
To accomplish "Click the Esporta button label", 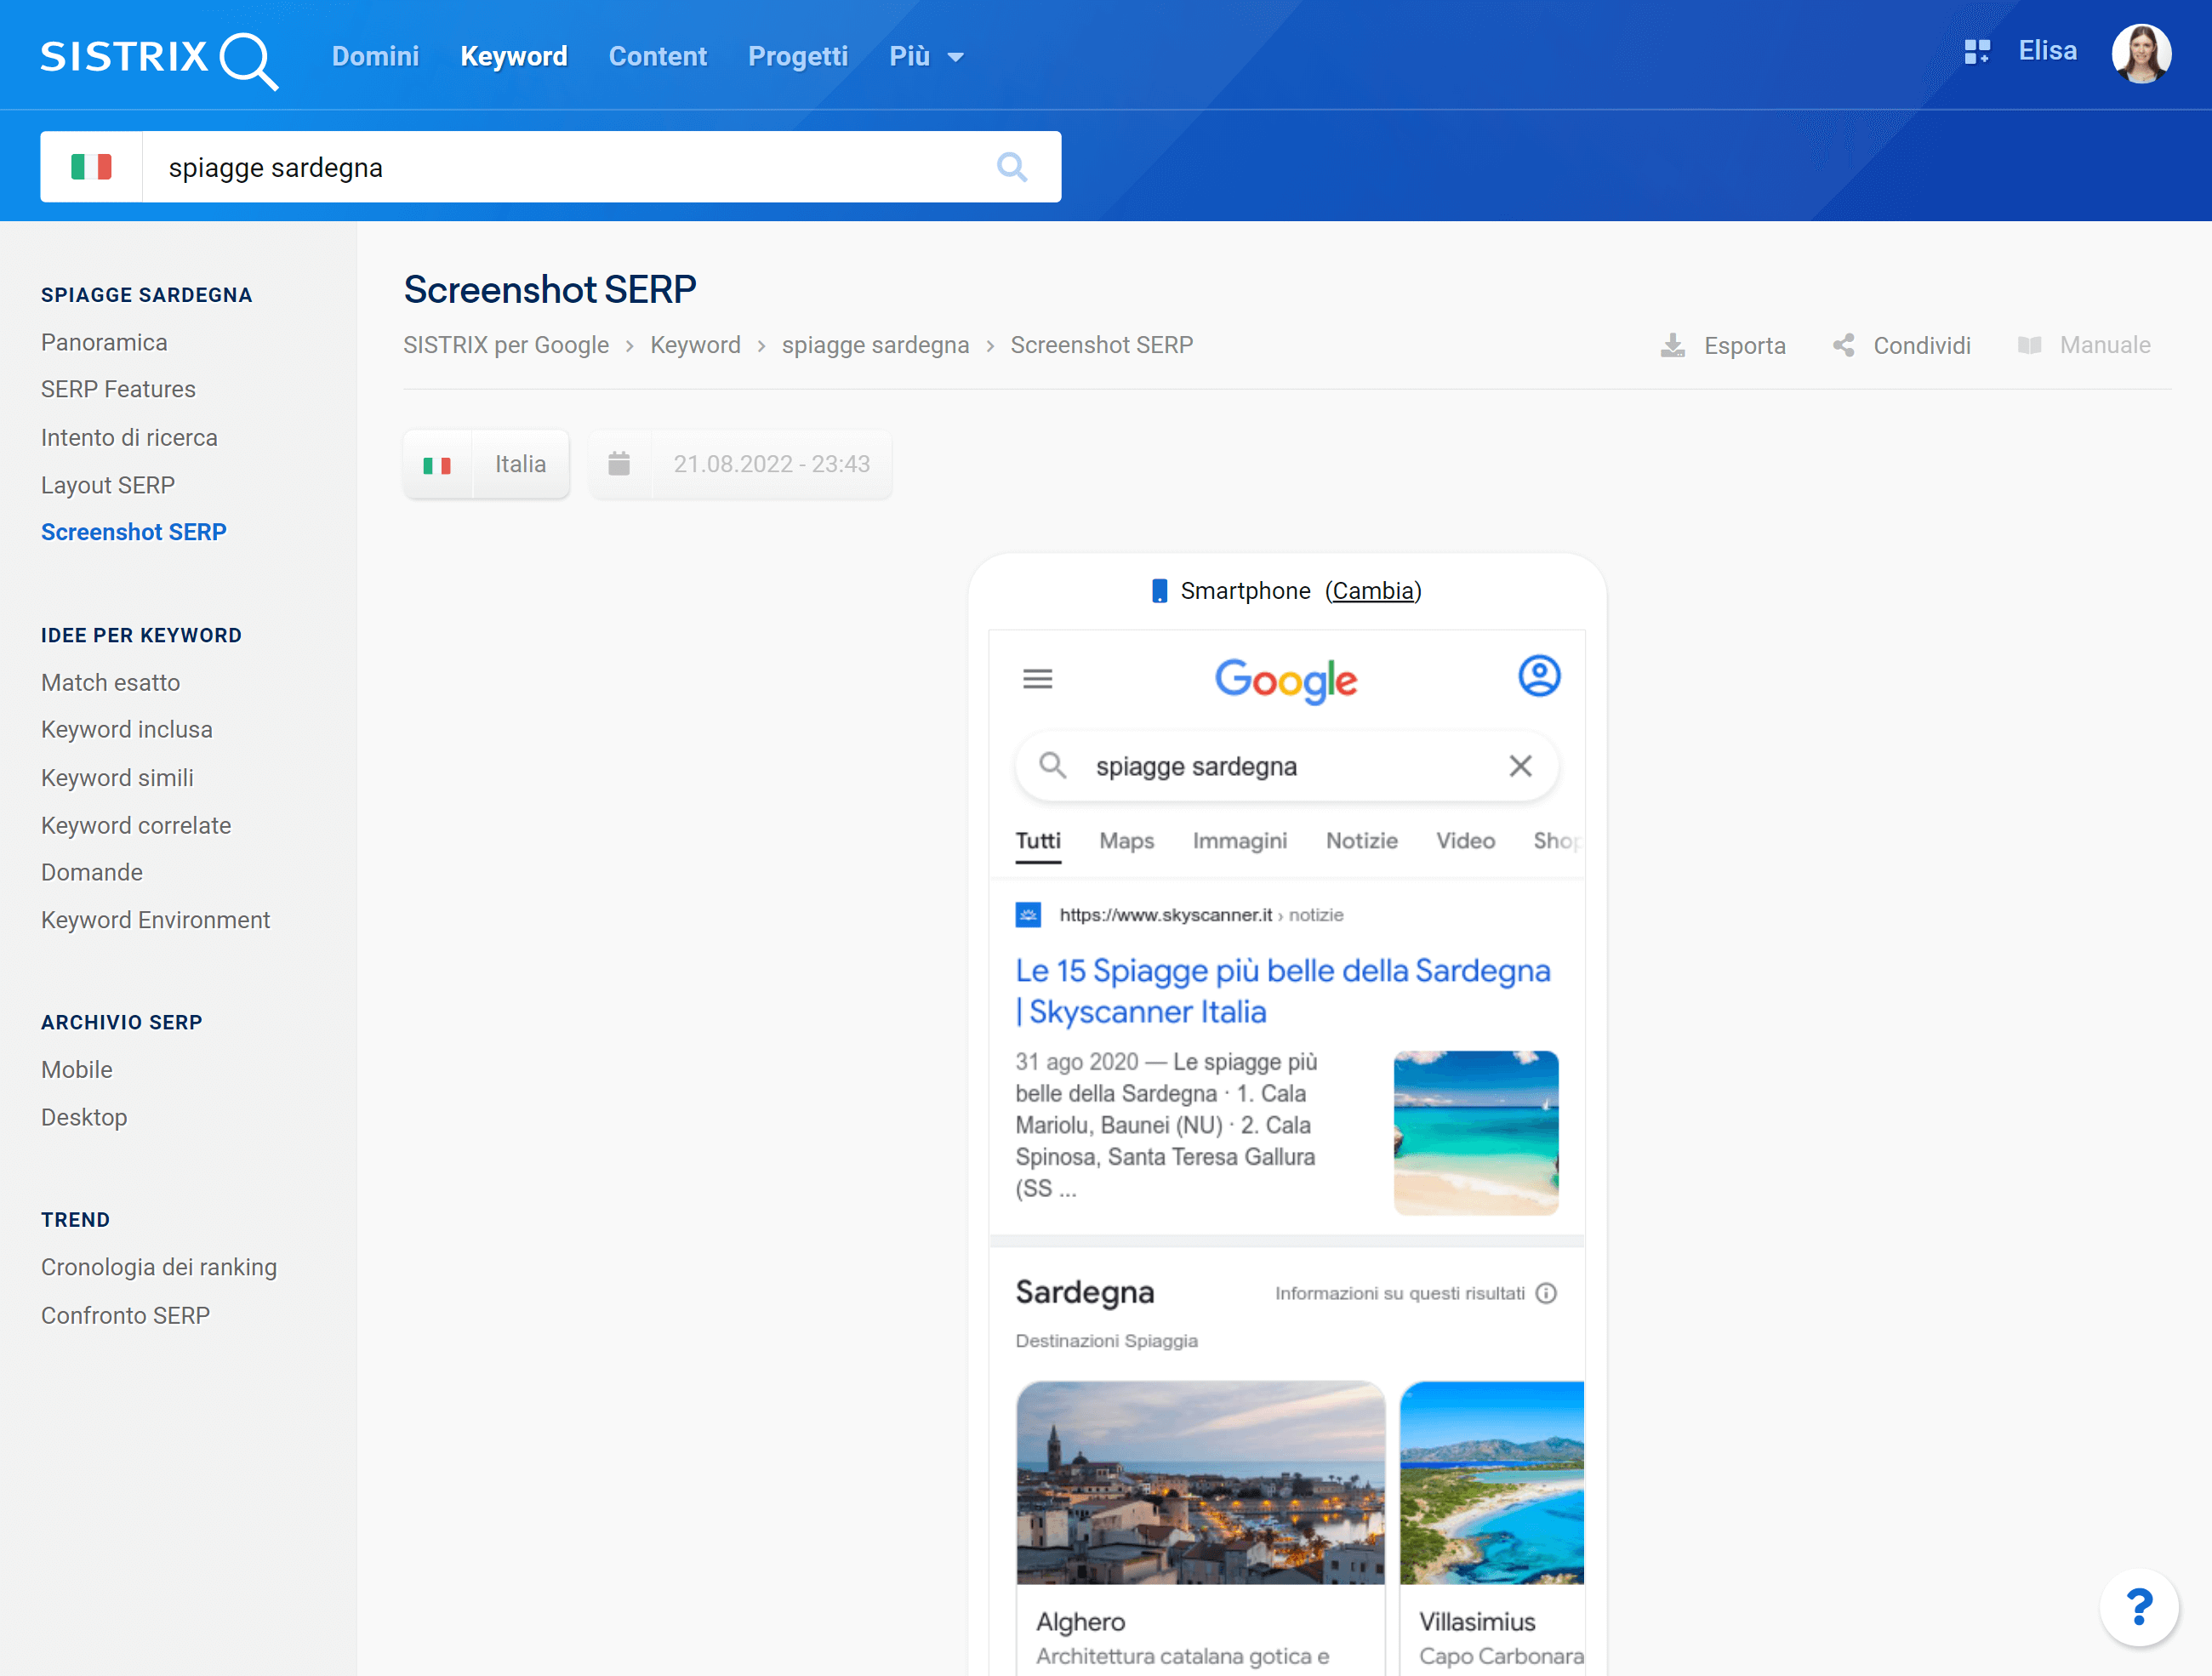I will (1745, 346).
